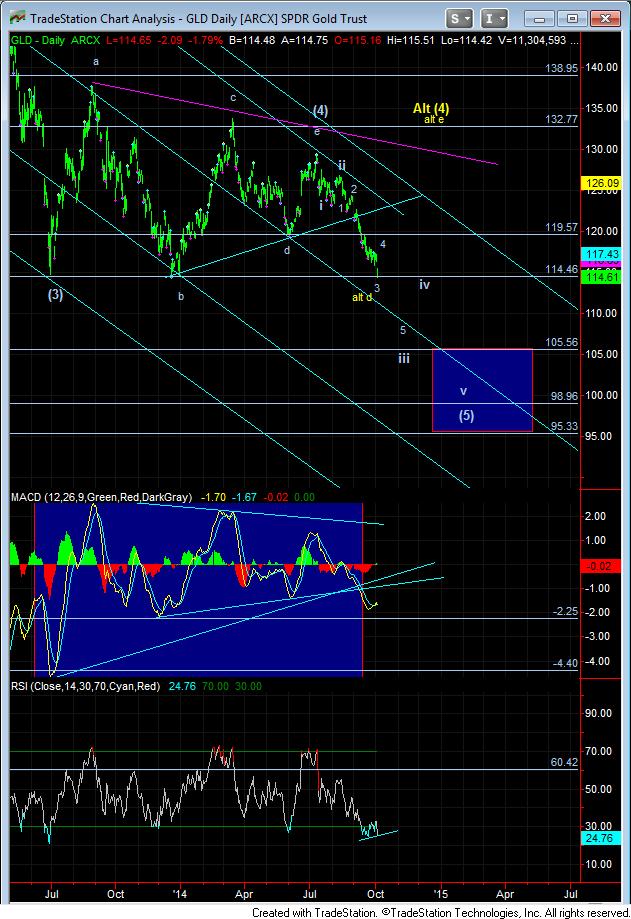Screen dimensions: 631x919
Task: Select the yellow 'alt d' annotation
Action: coord(361,298)
